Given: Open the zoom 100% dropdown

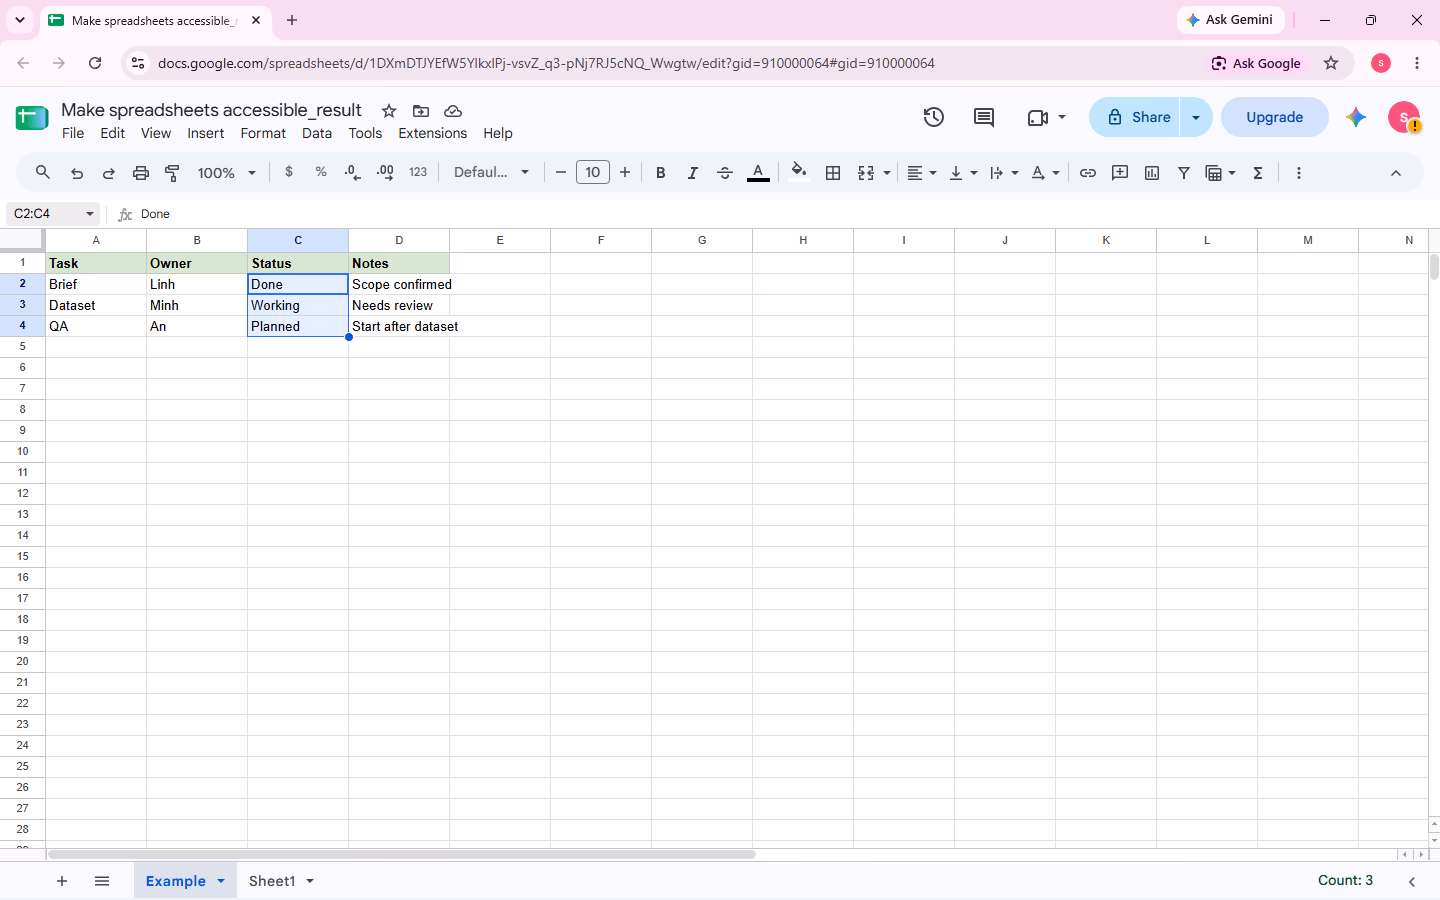Looking at the screenshot, I should 227,173.
